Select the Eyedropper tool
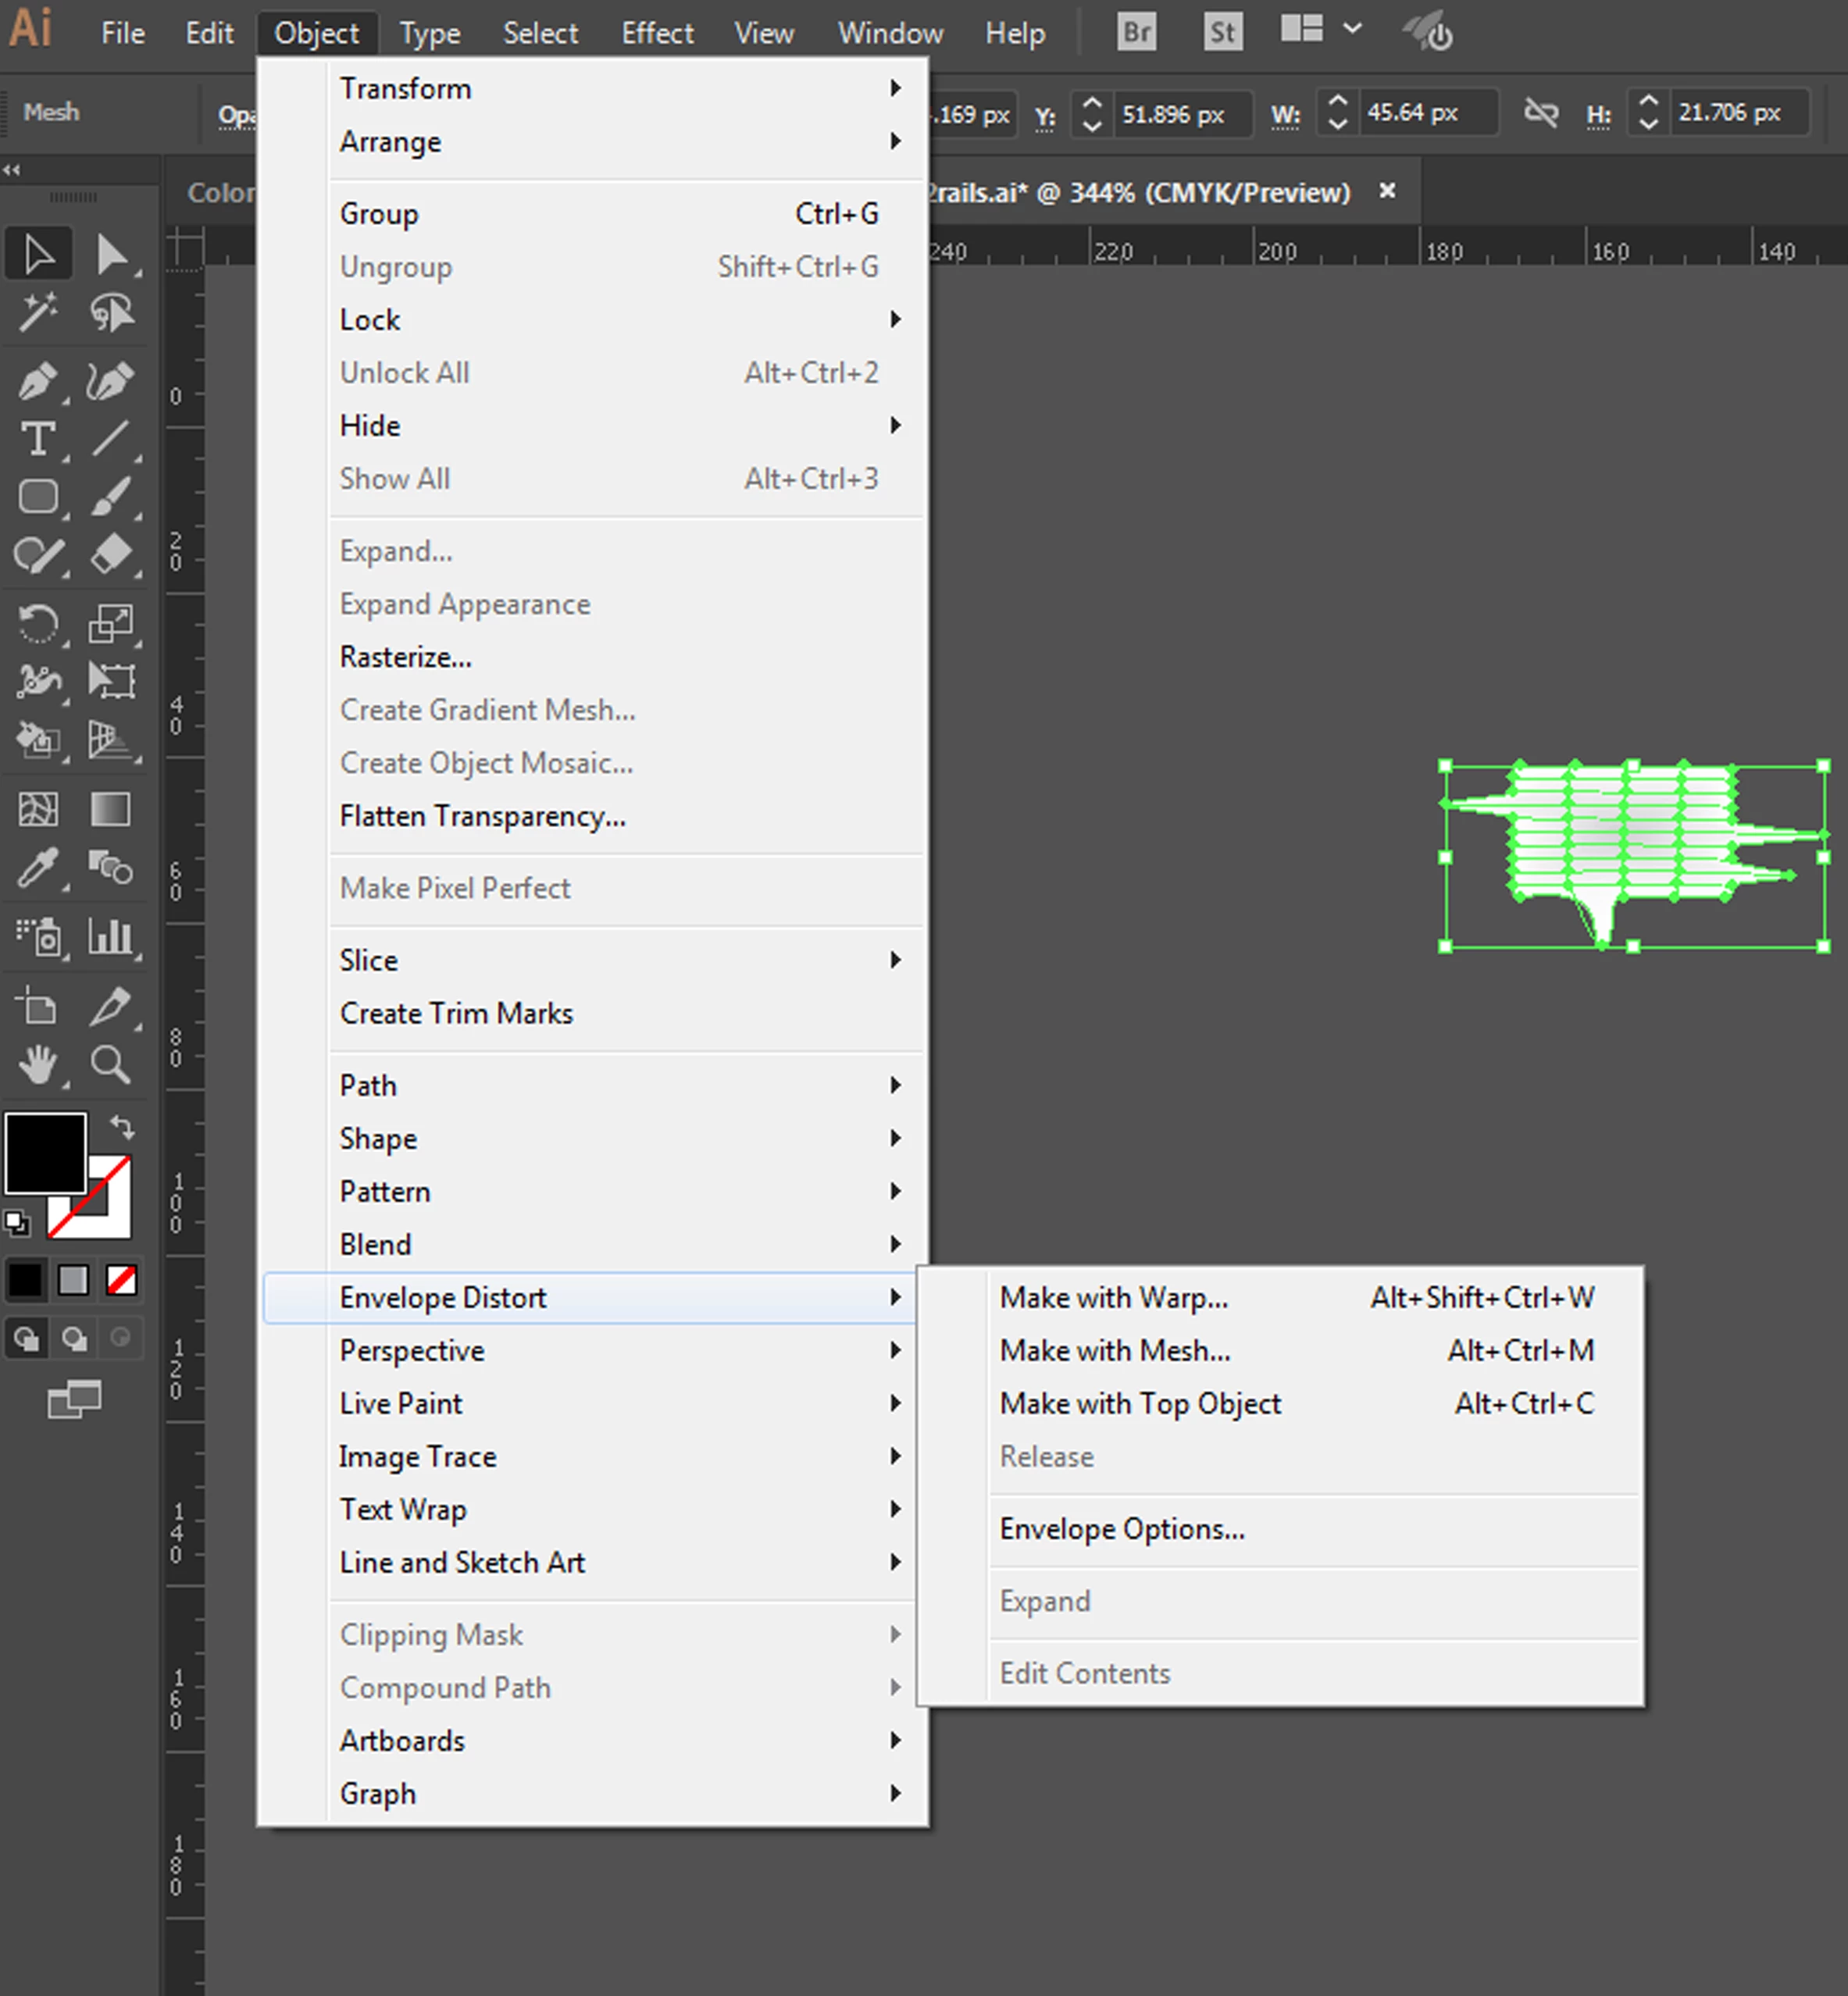Image resolution: width=1848 pixels, height=1996 pixels. [x=38, y=868]
